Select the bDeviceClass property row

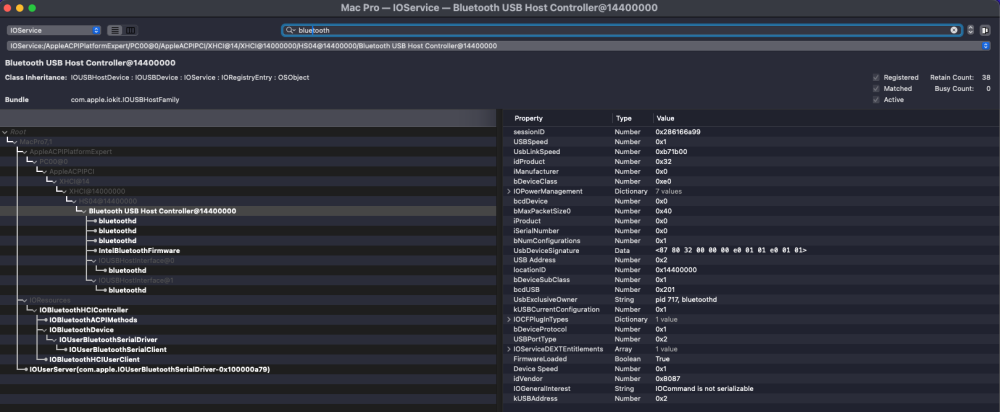coord(751,181)
